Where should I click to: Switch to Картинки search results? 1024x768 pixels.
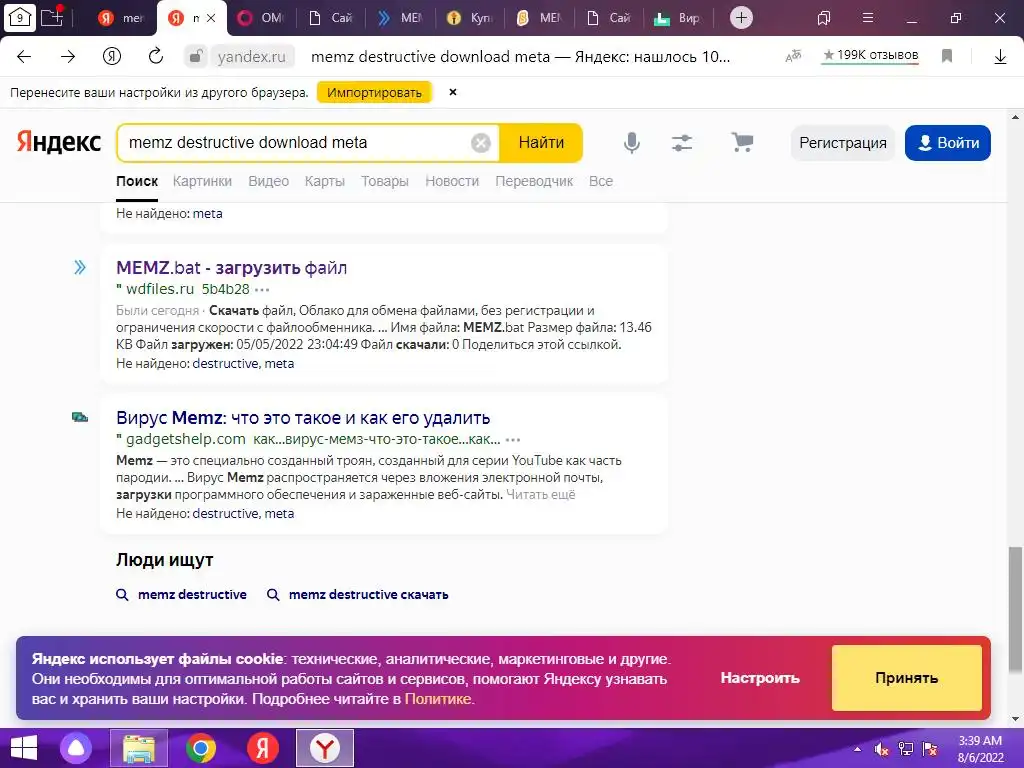pos(202,182)
